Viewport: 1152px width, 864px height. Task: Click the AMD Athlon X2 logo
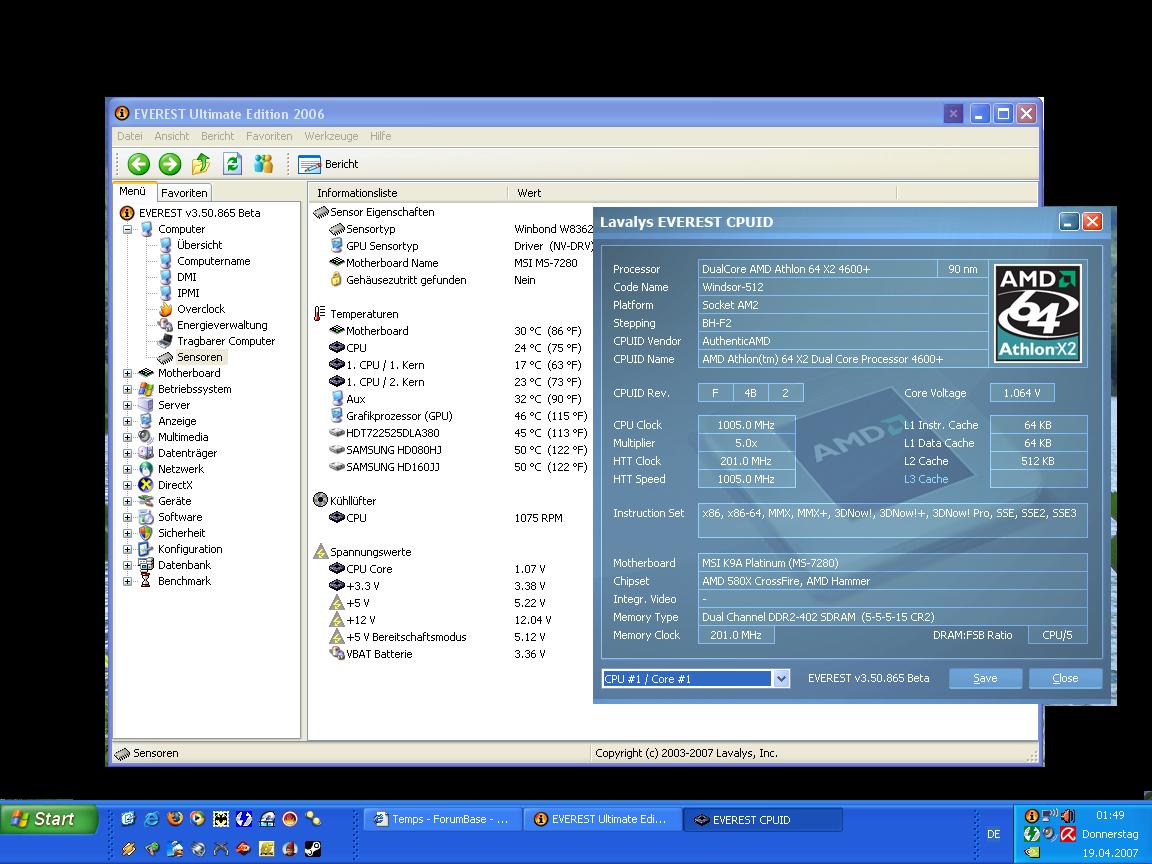click(x=1038, y=313)
